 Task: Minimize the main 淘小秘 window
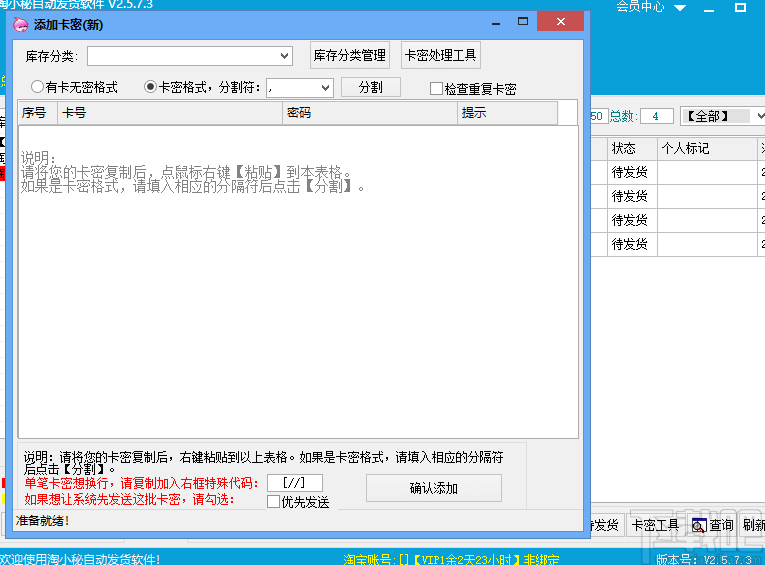708,9
